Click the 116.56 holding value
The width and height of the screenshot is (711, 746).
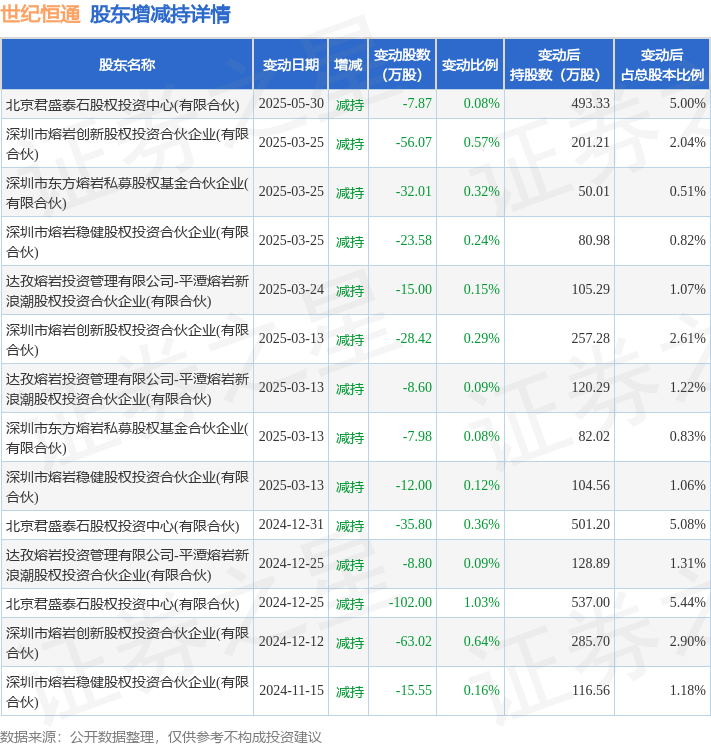[591, 690]
